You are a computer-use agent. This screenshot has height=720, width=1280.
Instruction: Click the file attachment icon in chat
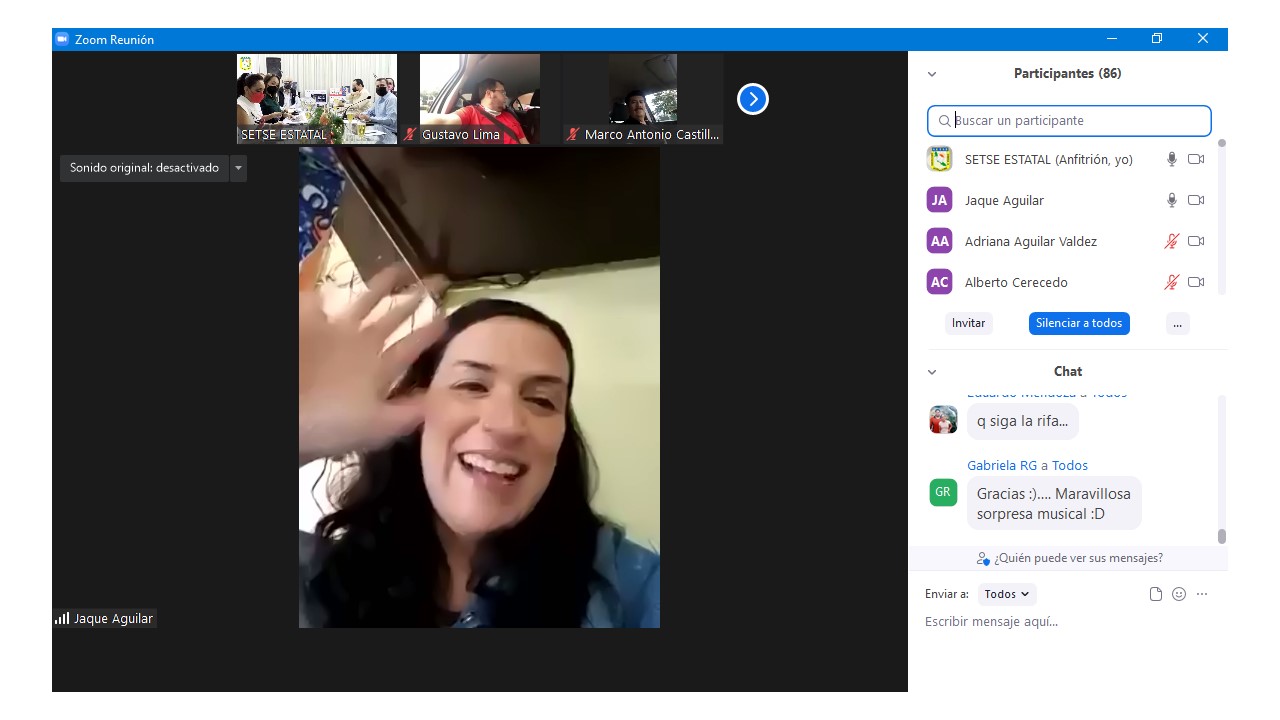click(x=1156, y=594)
